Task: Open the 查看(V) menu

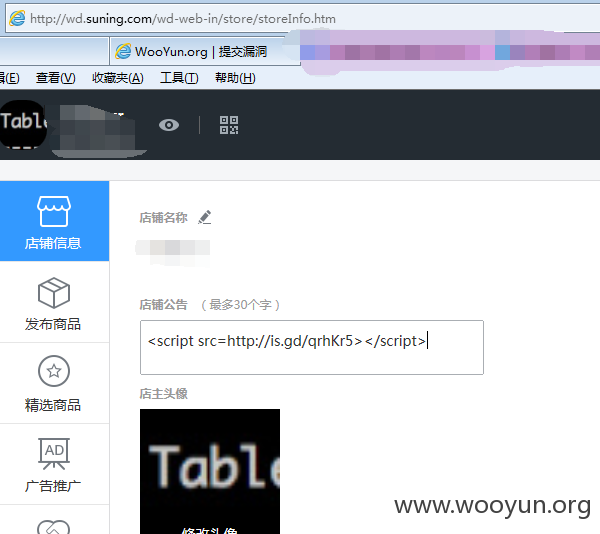Action: click(x=55, y=78)
